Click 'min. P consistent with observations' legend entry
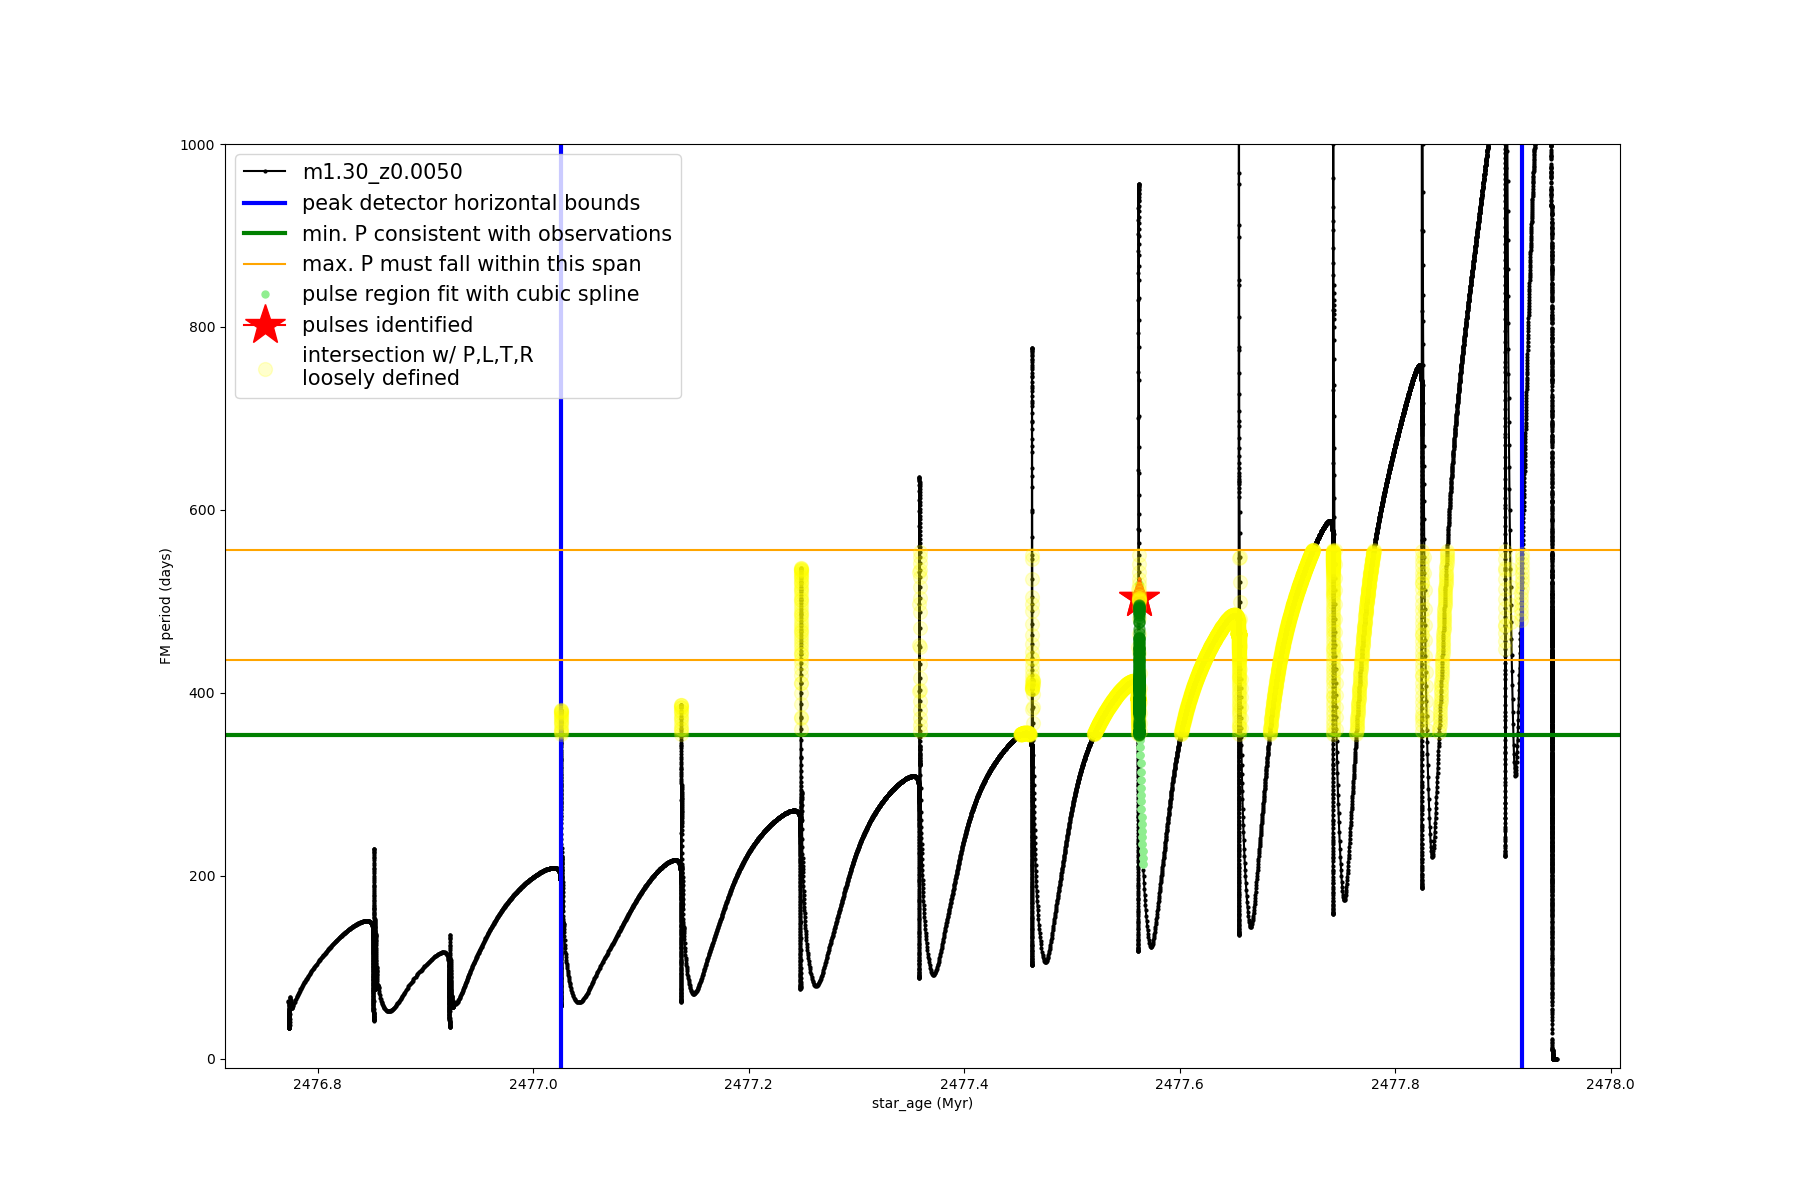The image size is (1800, 1200). 486,234
